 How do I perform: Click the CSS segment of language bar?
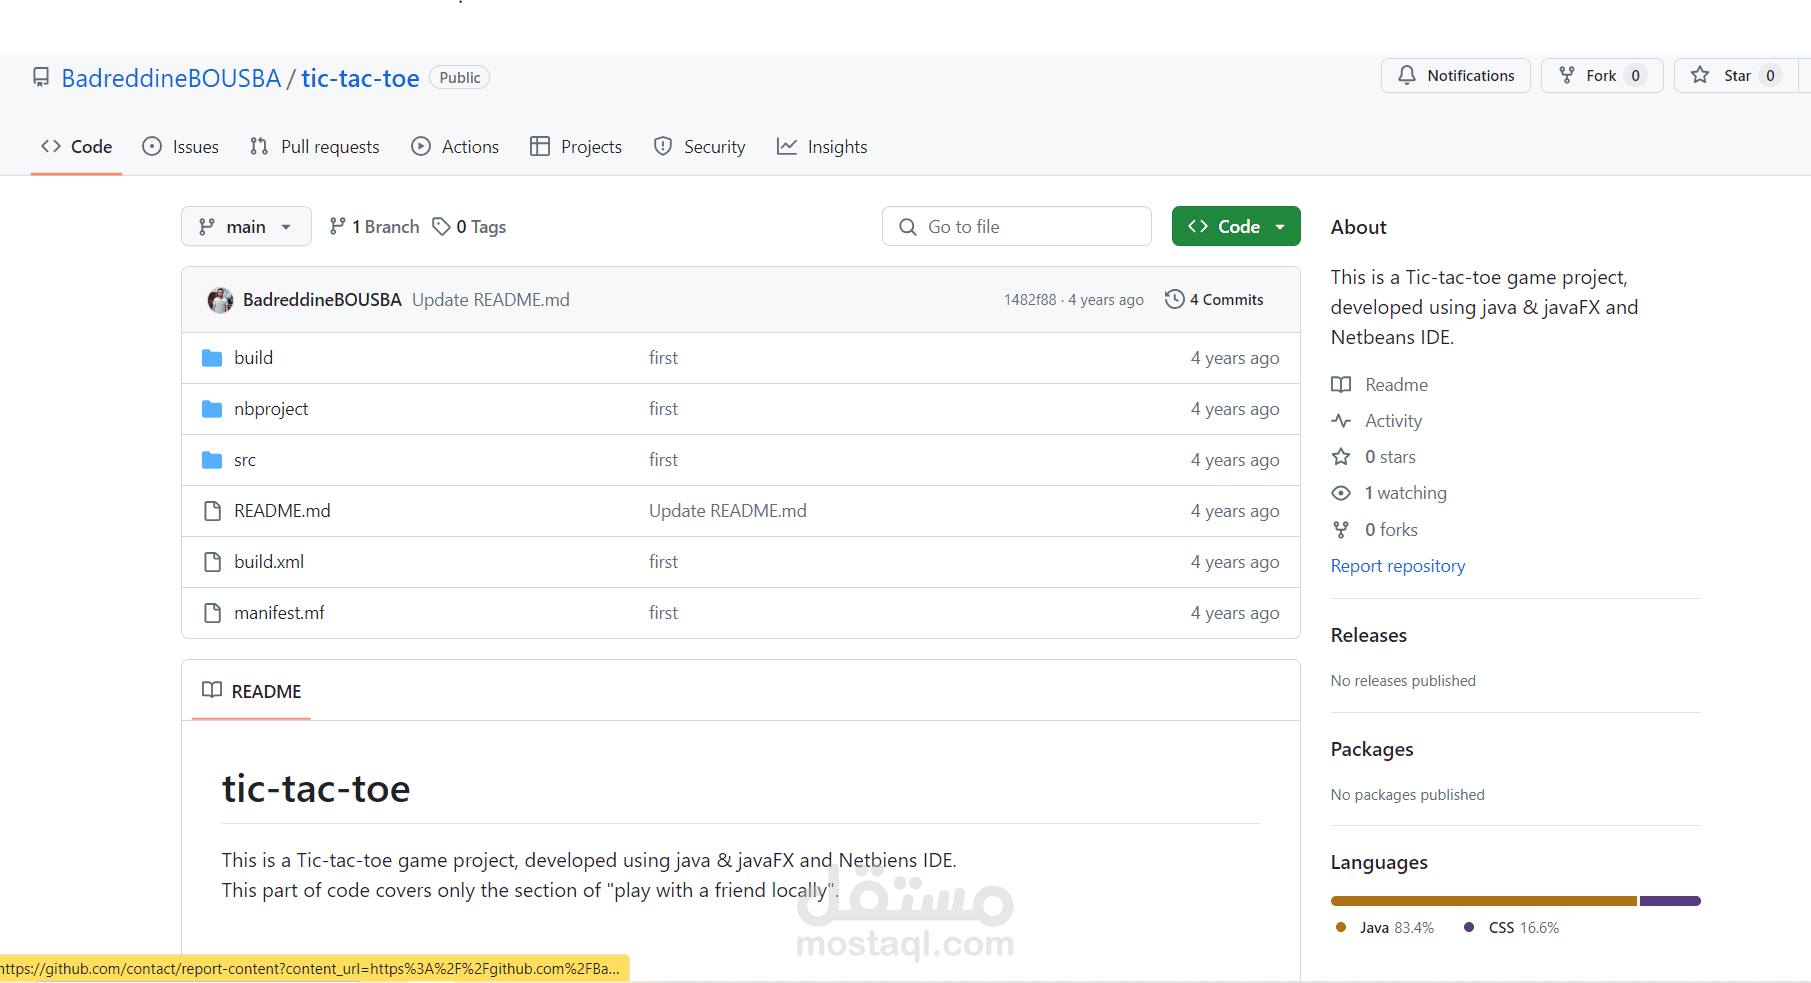tap(1670, 901)
